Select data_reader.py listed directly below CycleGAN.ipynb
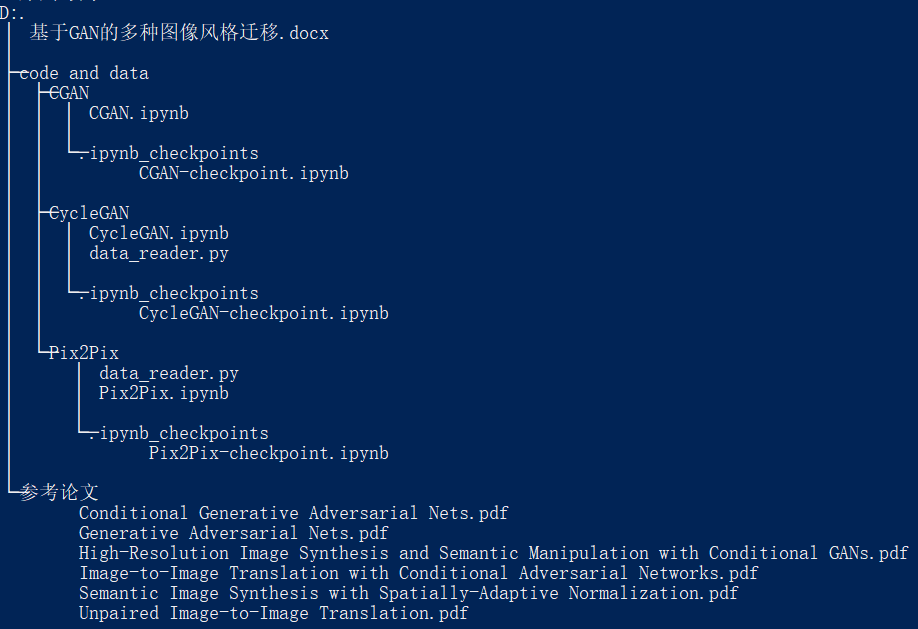The height and width of the screenshot is (629, 918). coord(158,253)
